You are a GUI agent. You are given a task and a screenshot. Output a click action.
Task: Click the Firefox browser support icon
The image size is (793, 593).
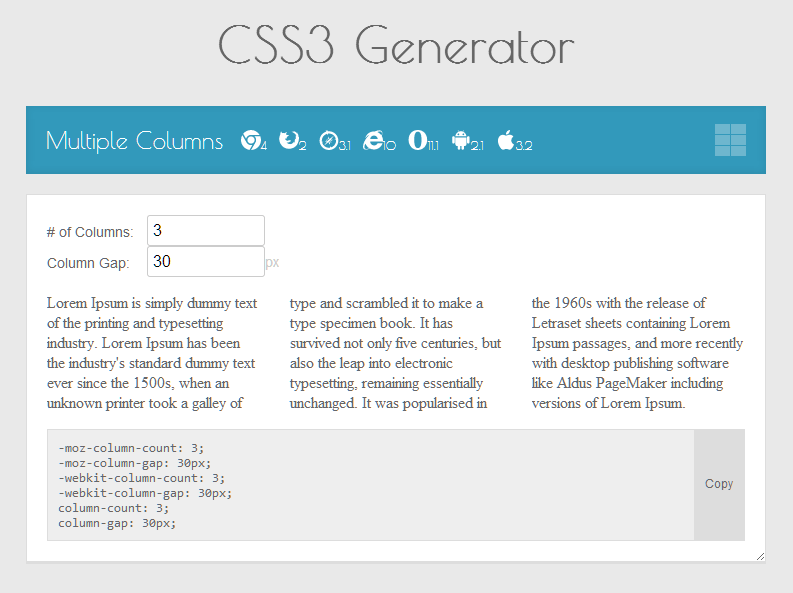tap(289, 141)
